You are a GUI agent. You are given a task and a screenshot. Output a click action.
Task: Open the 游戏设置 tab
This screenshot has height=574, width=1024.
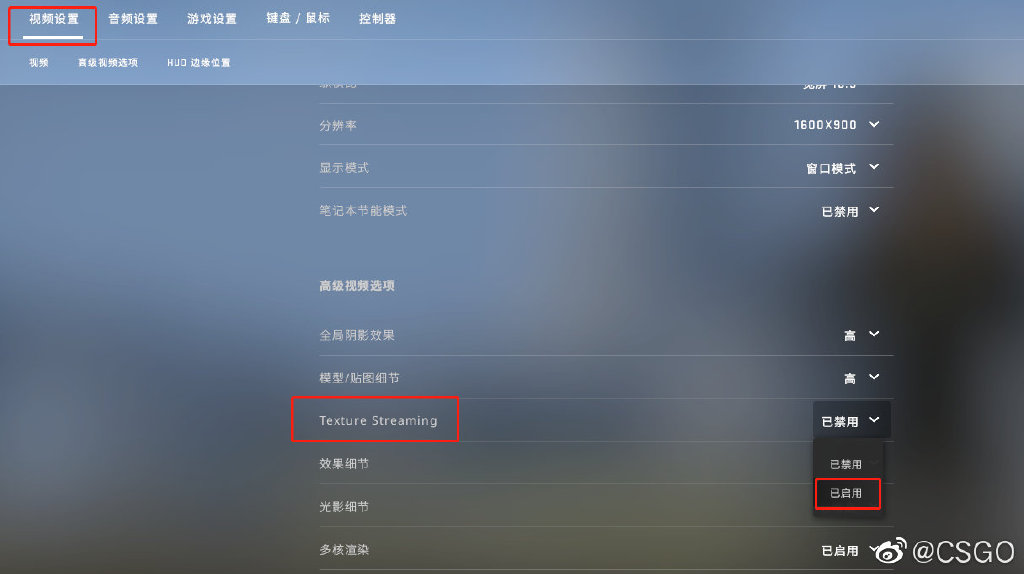(212, 19)
